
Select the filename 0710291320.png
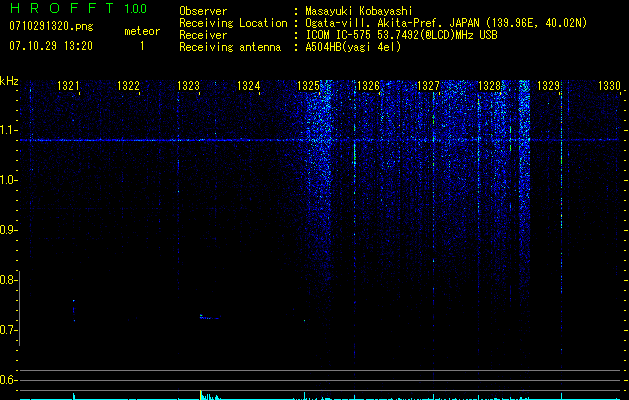point(51,26)
